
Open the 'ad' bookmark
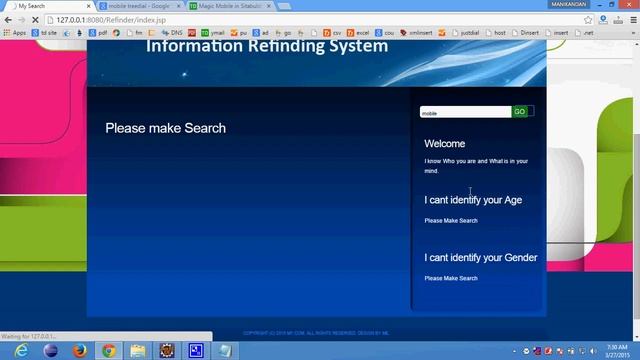point(260,33)
